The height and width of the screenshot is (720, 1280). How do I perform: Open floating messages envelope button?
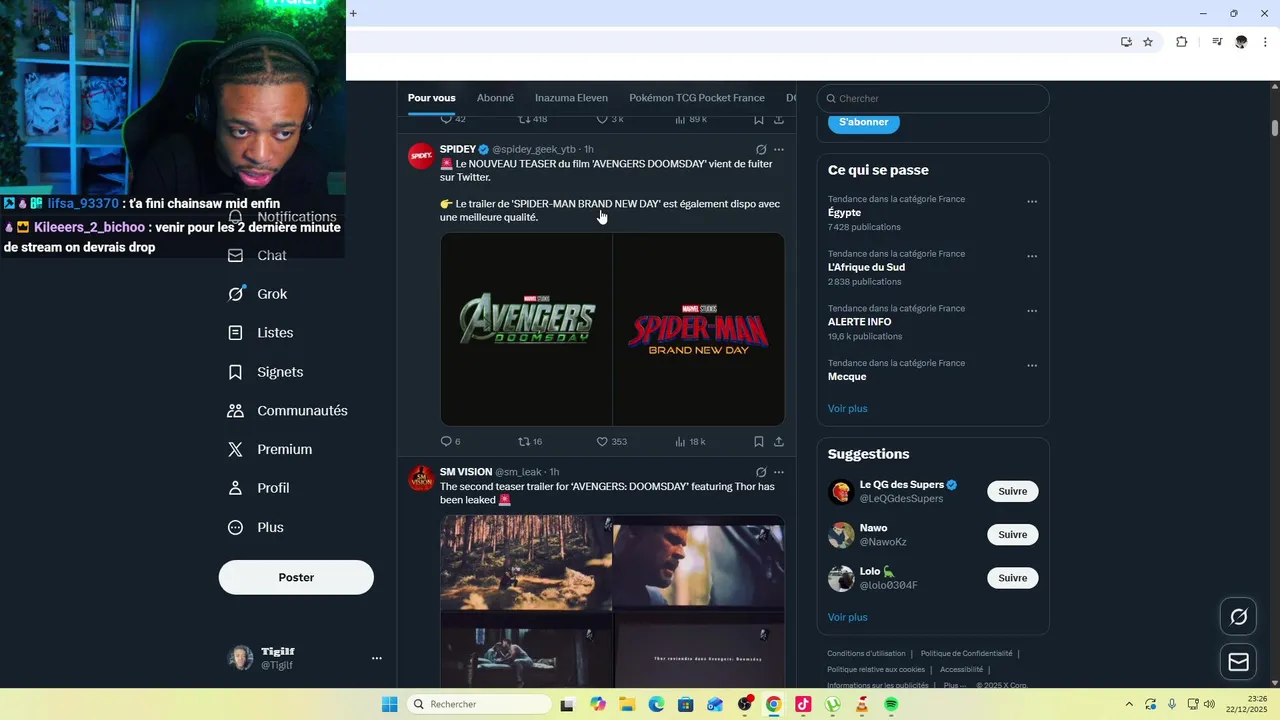tap(1238, 662)
